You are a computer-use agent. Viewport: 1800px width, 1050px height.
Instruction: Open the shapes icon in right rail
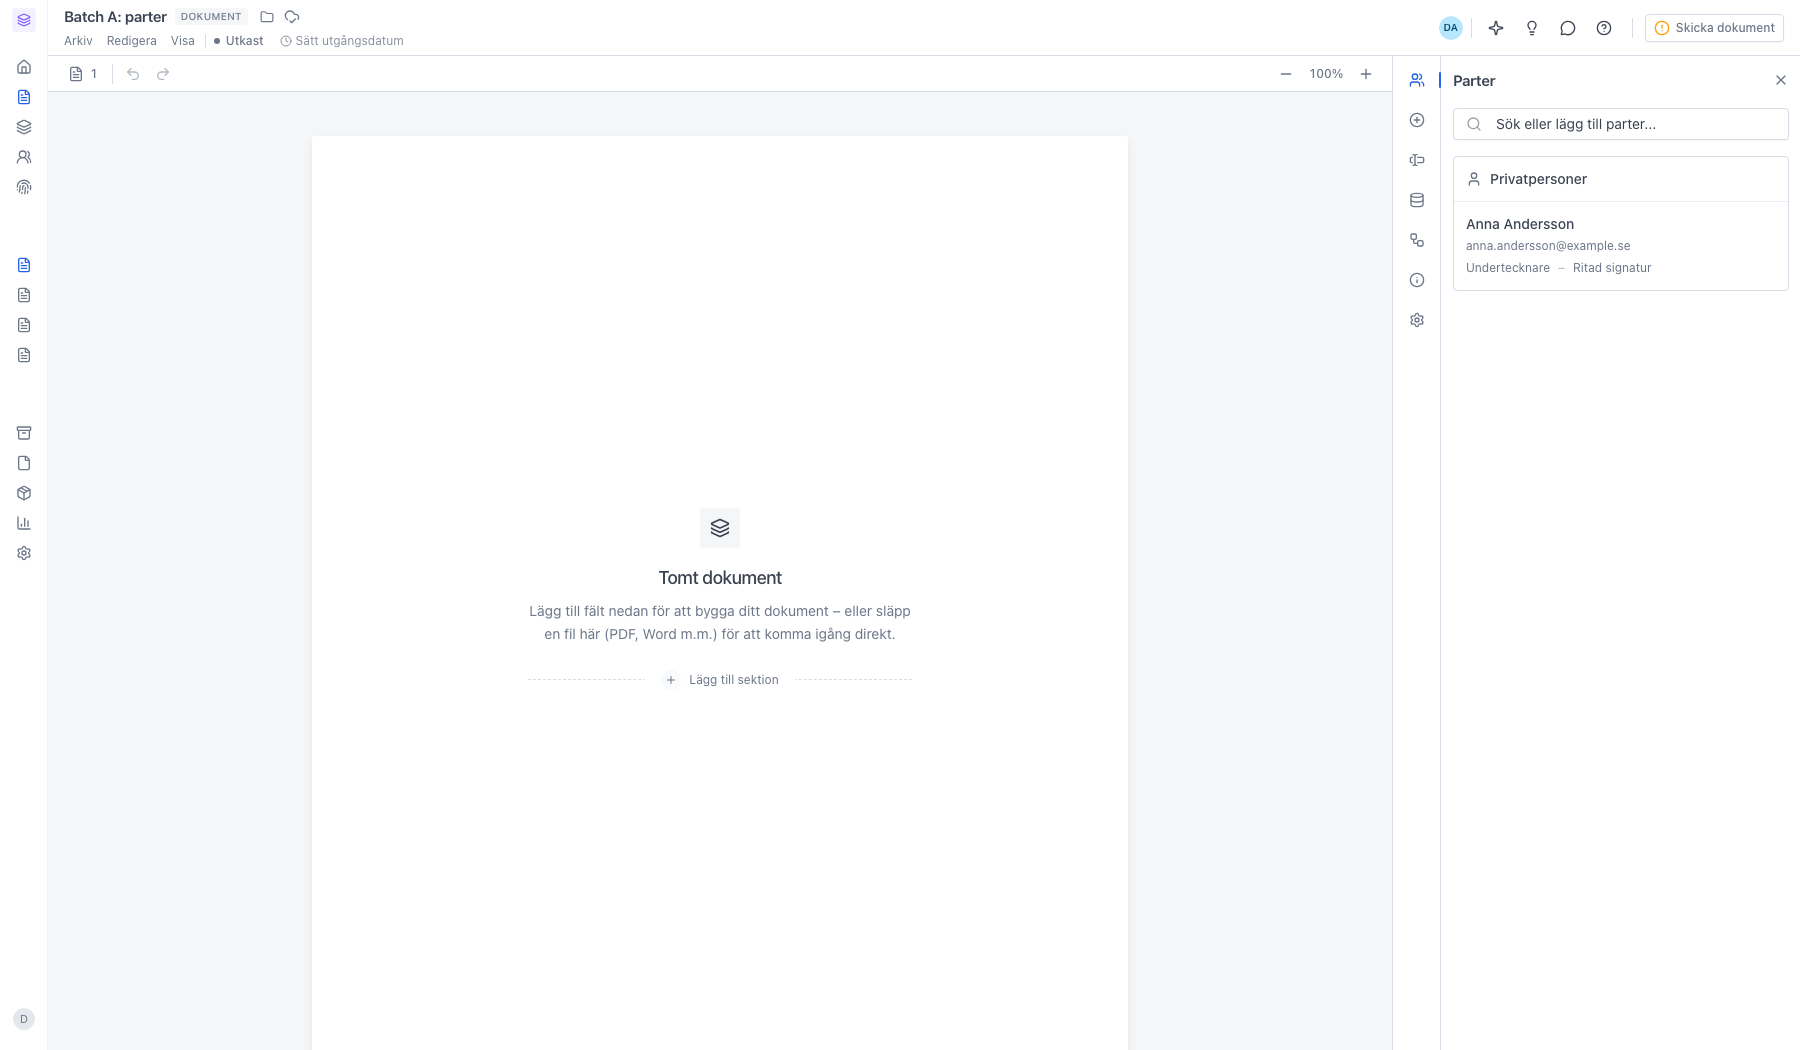pyautogui.click(x=1417, y=240)
